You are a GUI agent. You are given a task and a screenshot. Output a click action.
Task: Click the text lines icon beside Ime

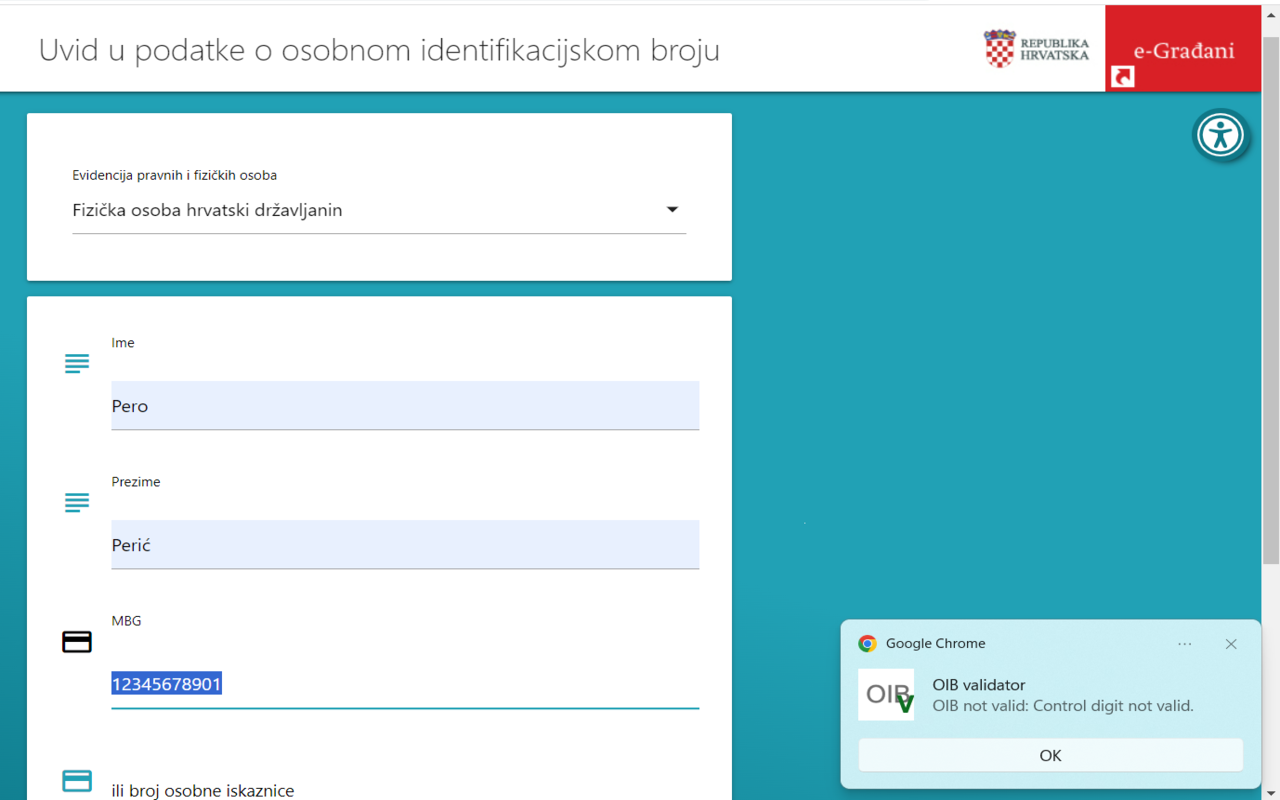tap(77, 364)
